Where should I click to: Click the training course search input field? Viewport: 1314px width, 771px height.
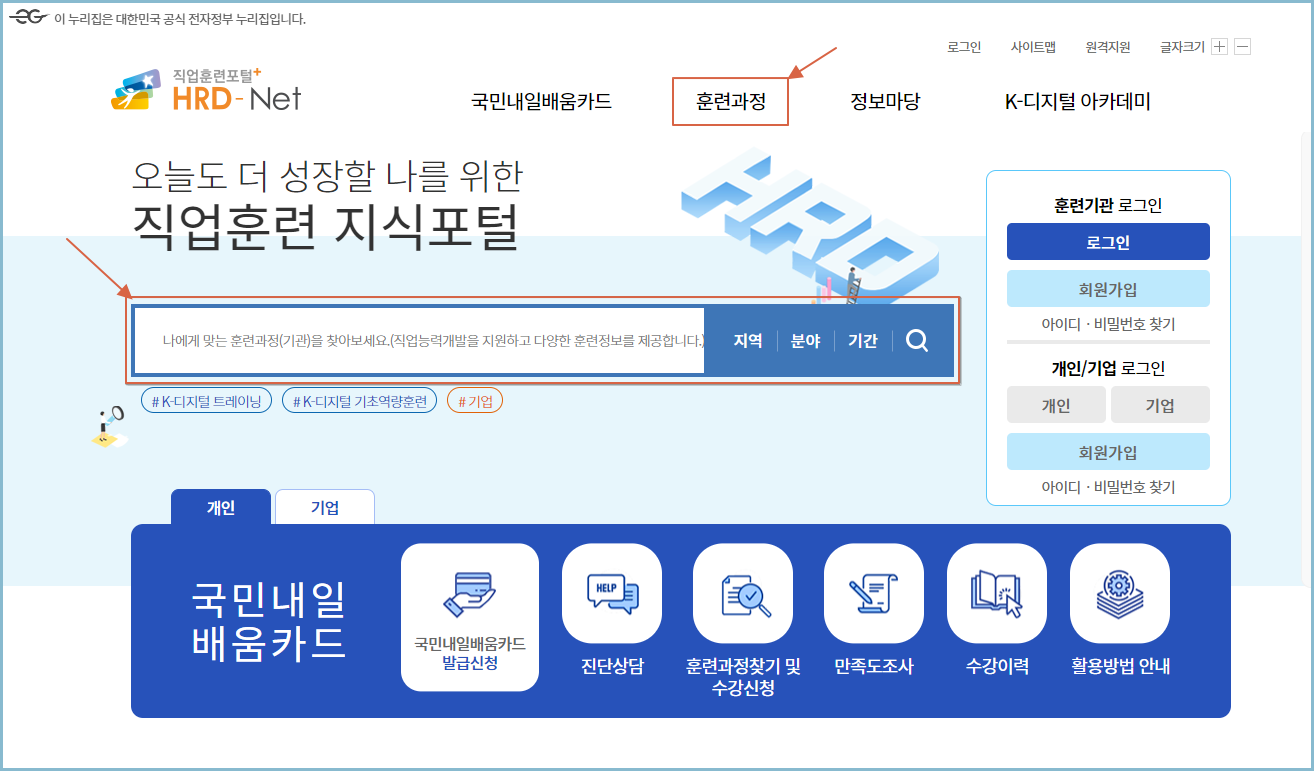coord(420,340)
